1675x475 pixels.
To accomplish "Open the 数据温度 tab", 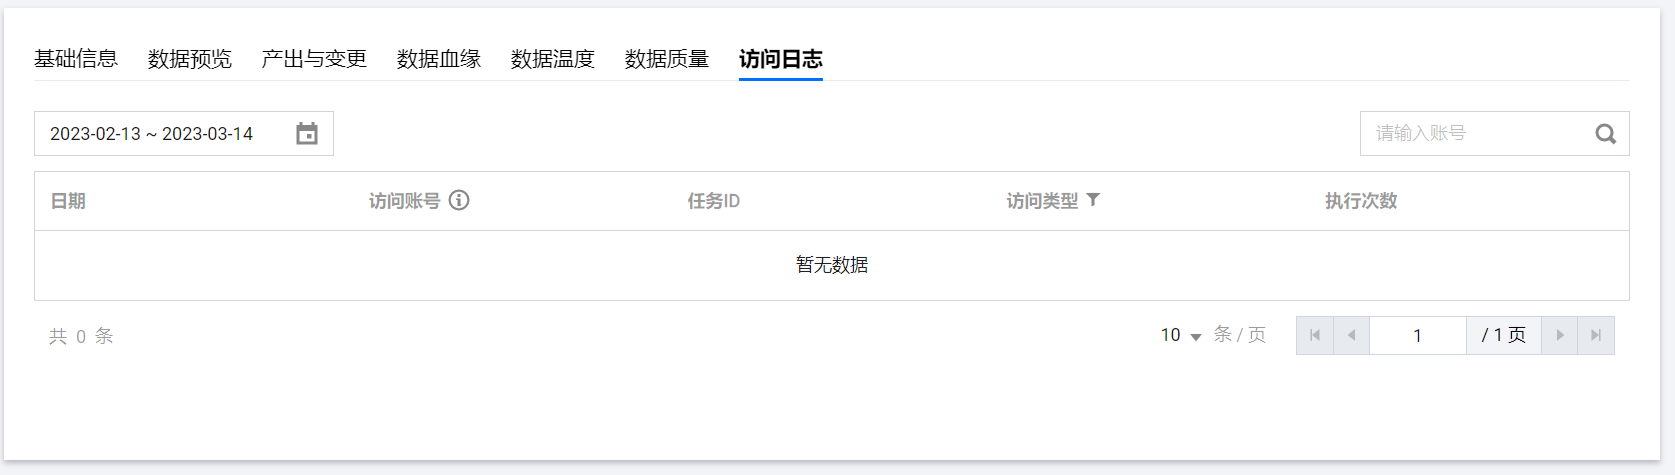I will (553, 59).
